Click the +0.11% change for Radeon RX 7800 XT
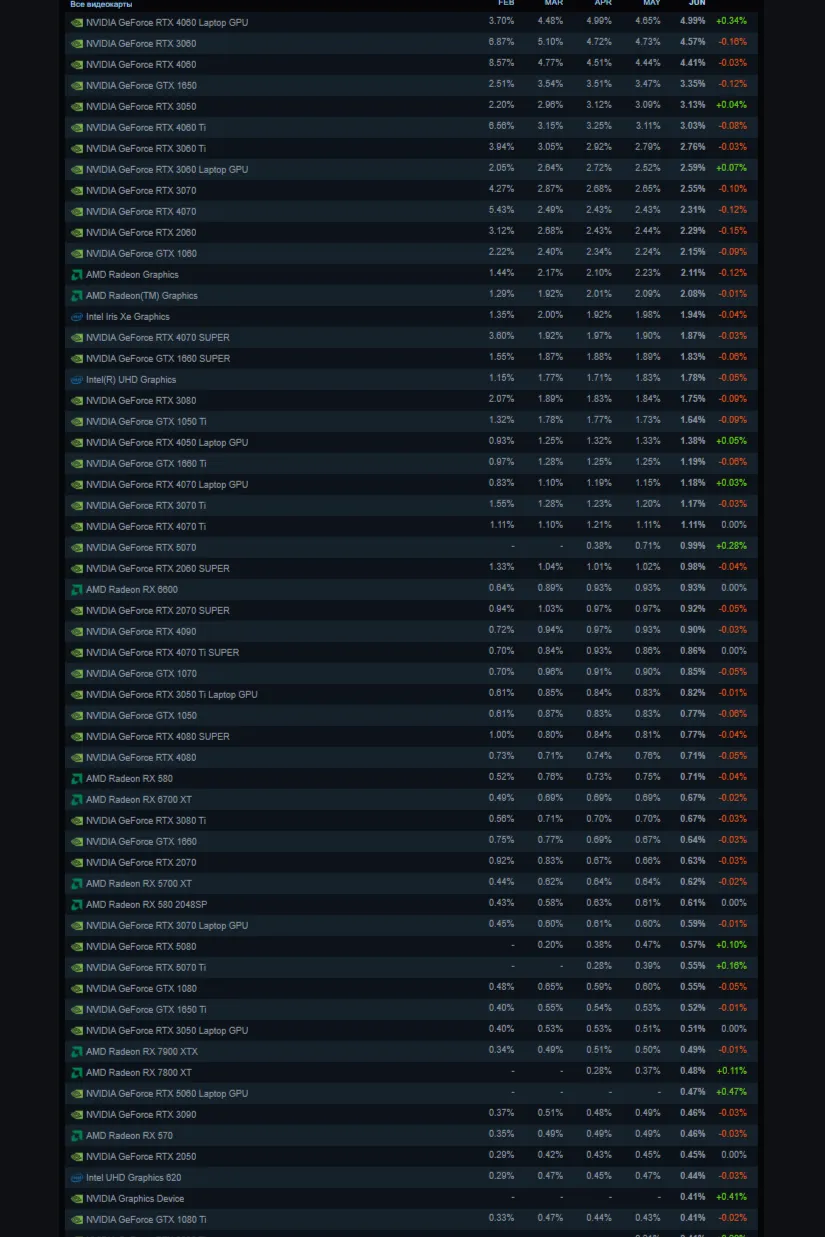 731,1071
